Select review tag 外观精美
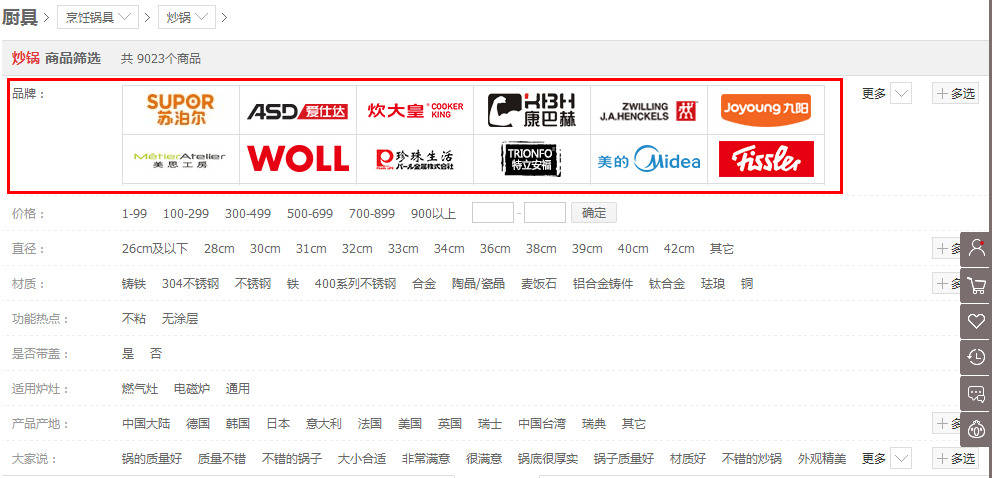 coord(822,459)
